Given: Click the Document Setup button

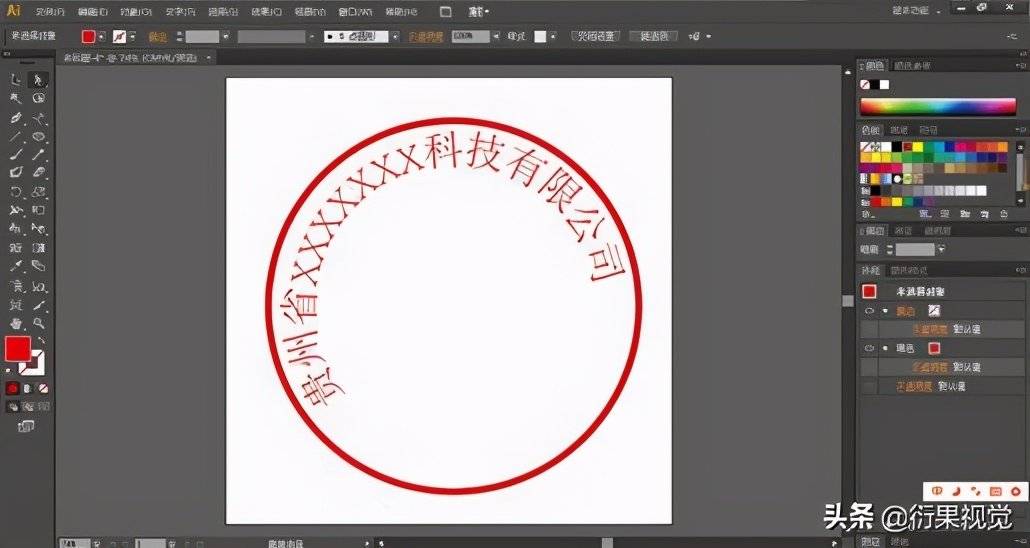Looking at the screenshot, I should (595, 37).
